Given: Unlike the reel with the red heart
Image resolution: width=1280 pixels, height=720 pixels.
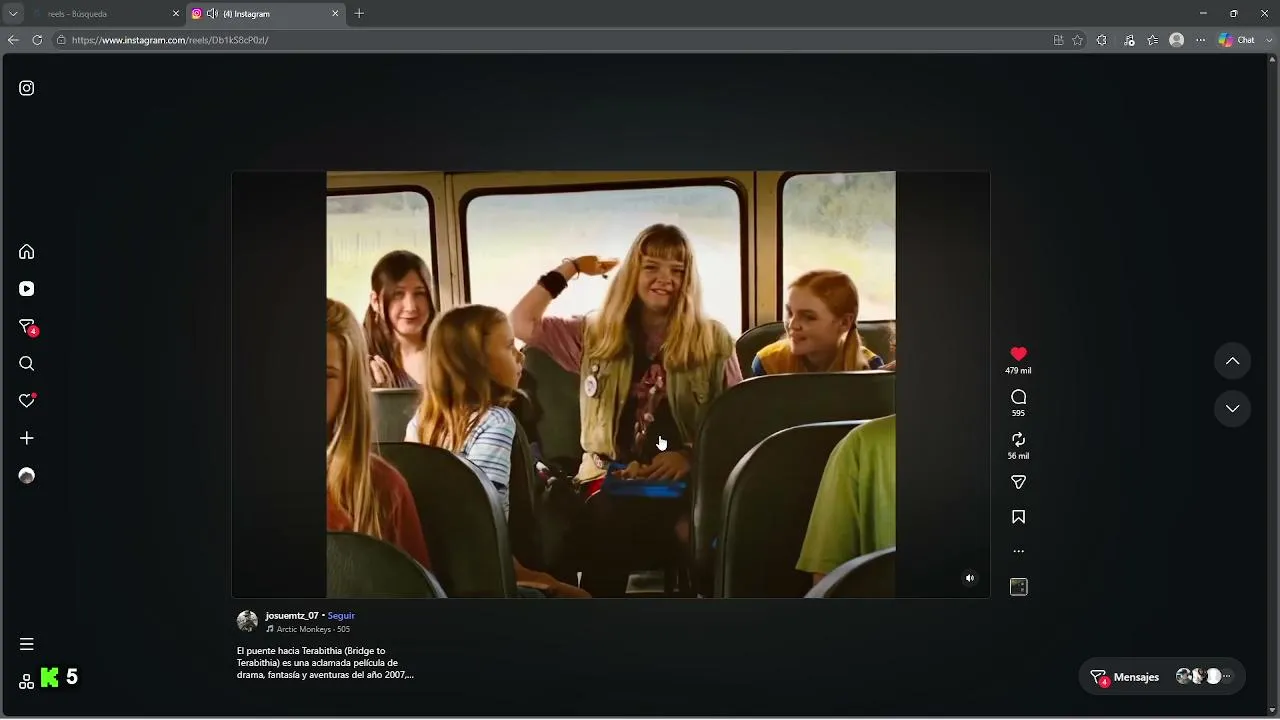Looking at the screenshot, I should click(x=1018, y=354).
